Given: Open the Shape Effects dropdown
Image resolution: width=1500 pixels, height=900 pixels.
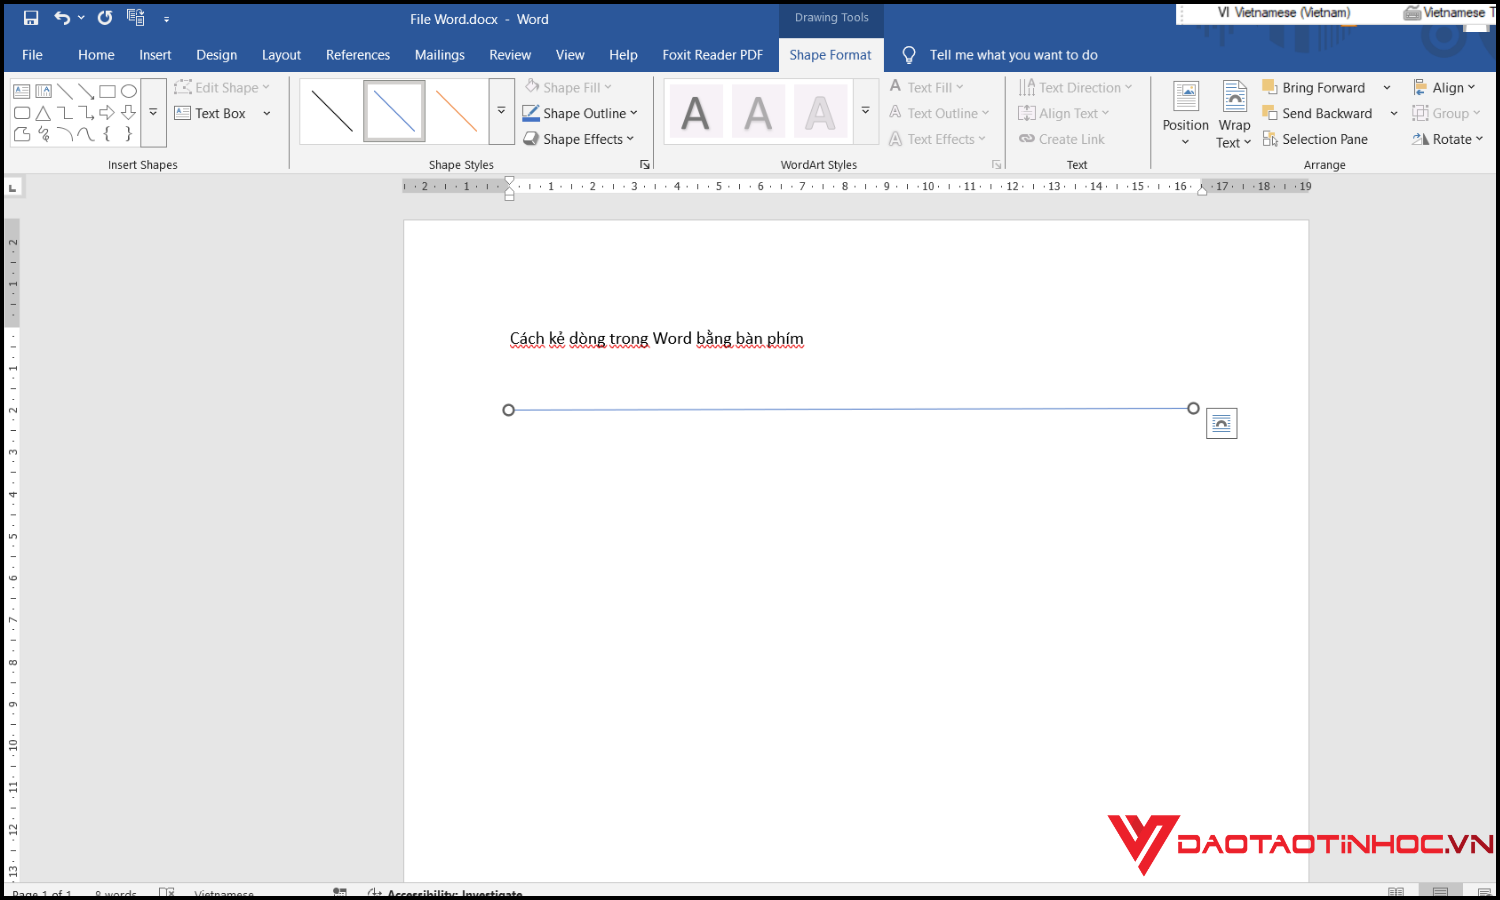Looking at the screenshot, I should 580,139.
